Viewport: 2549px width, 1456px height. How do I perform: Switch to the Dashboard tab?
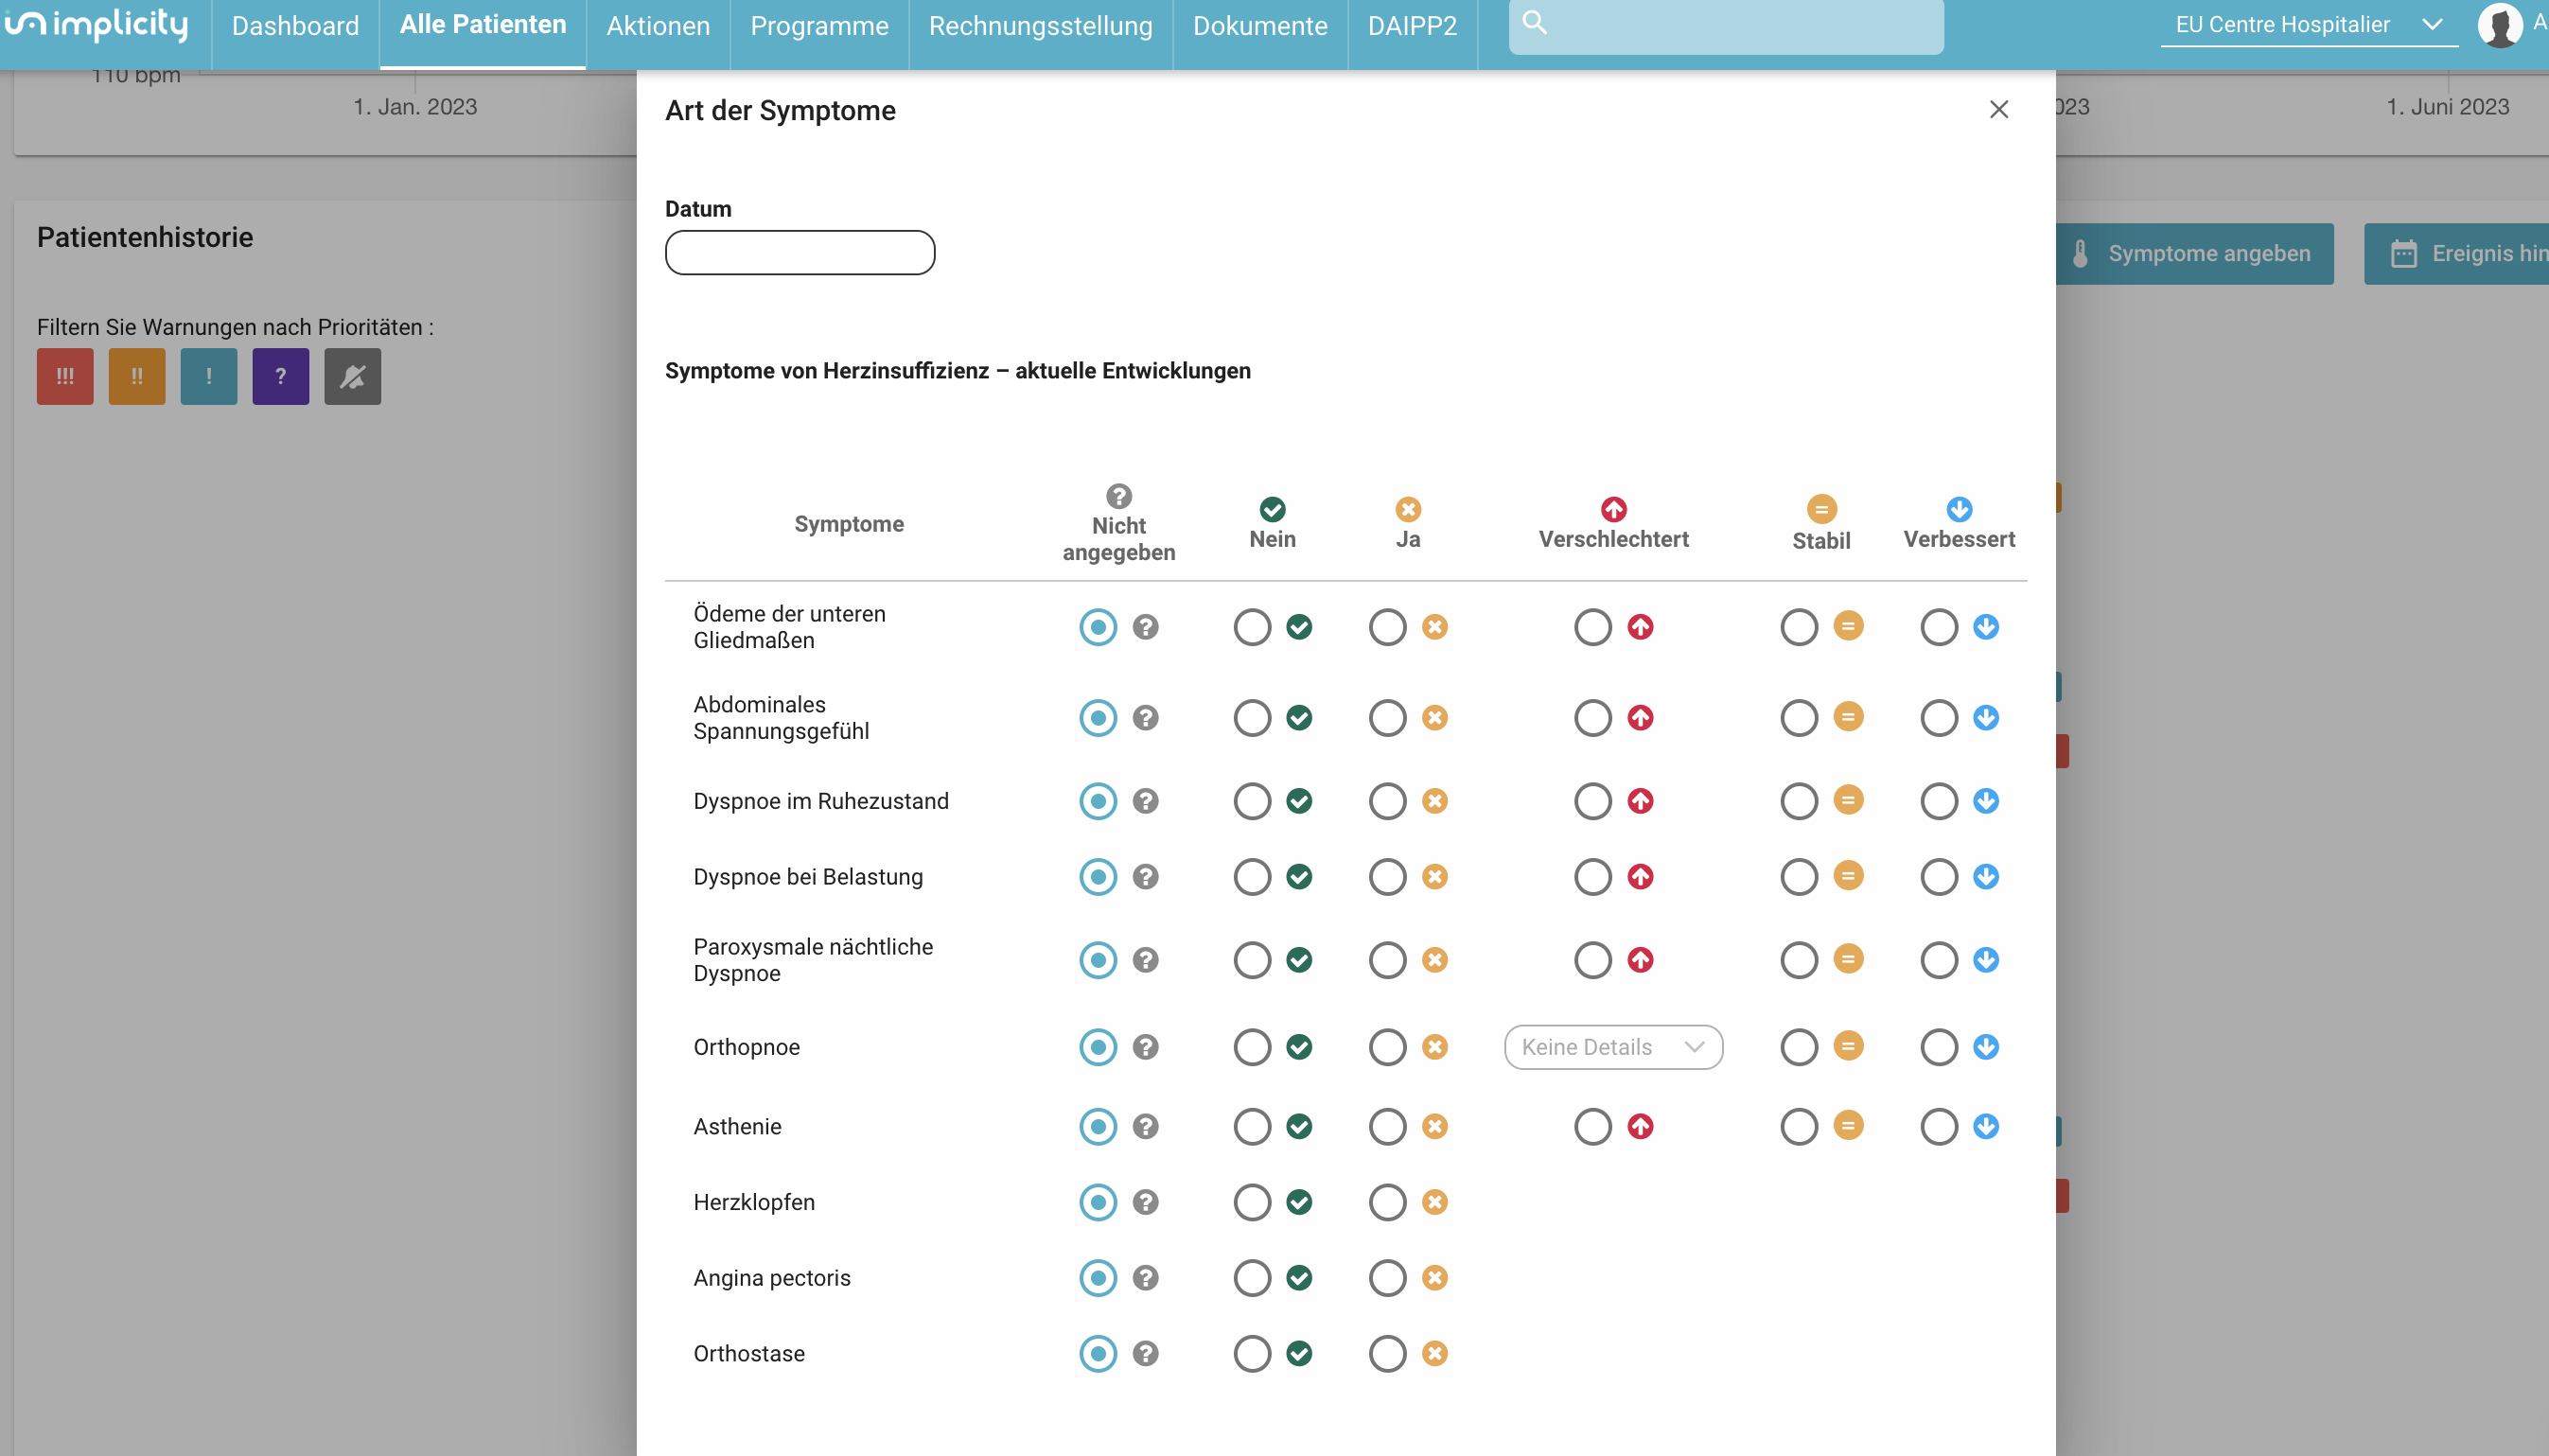tap(295, 26)
